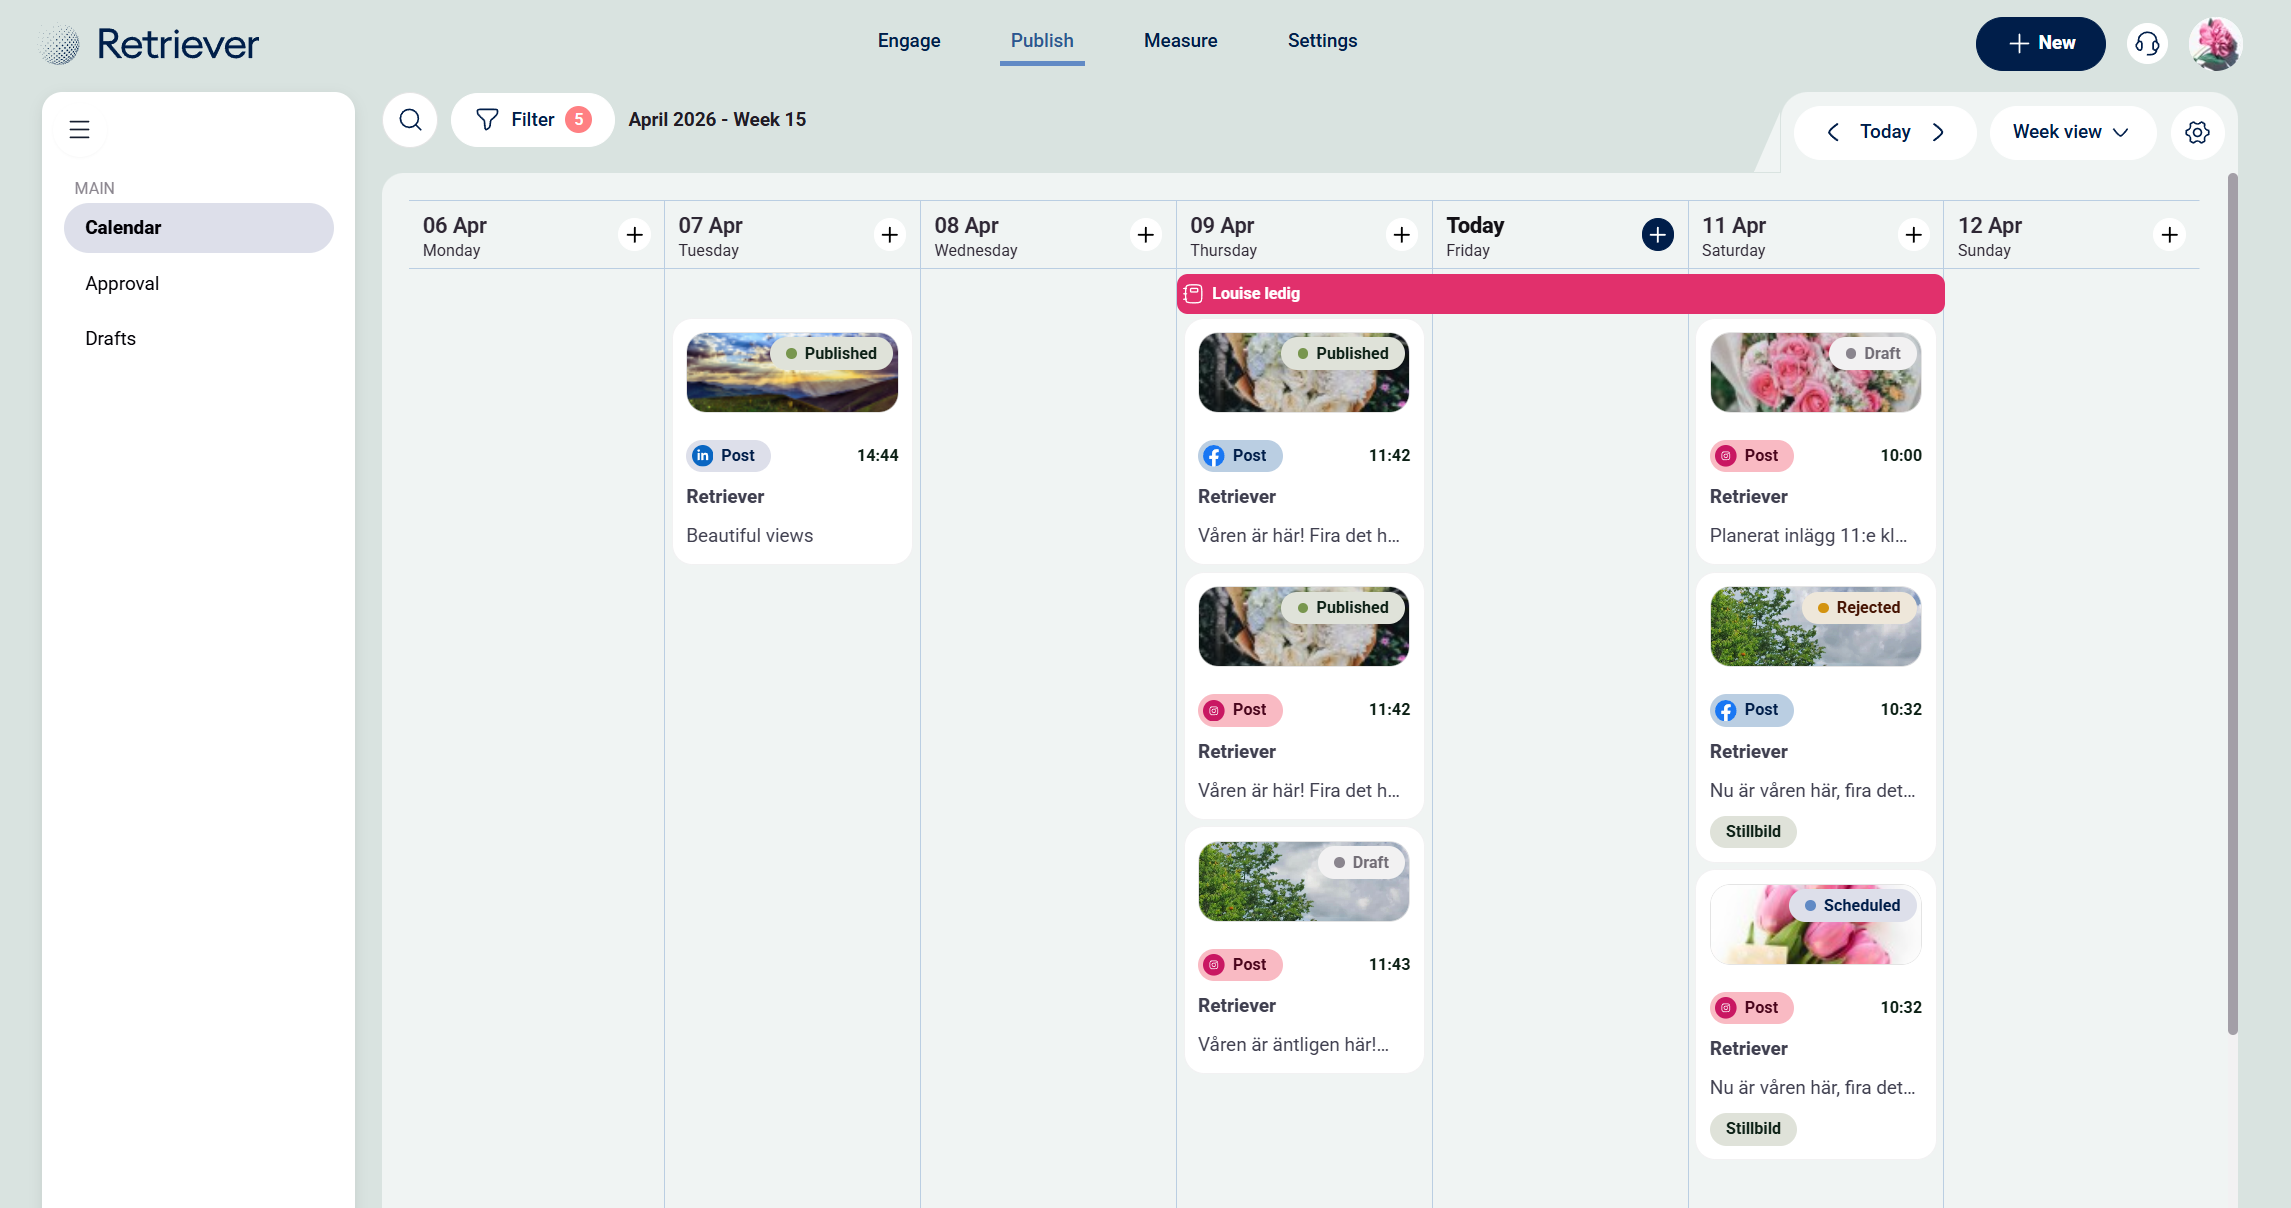The height and width of the screenshot is (1208, 2291).
Task: Add post on 12 Apr Sunday
Action: pyautogui.click(x=2169, y=235)
